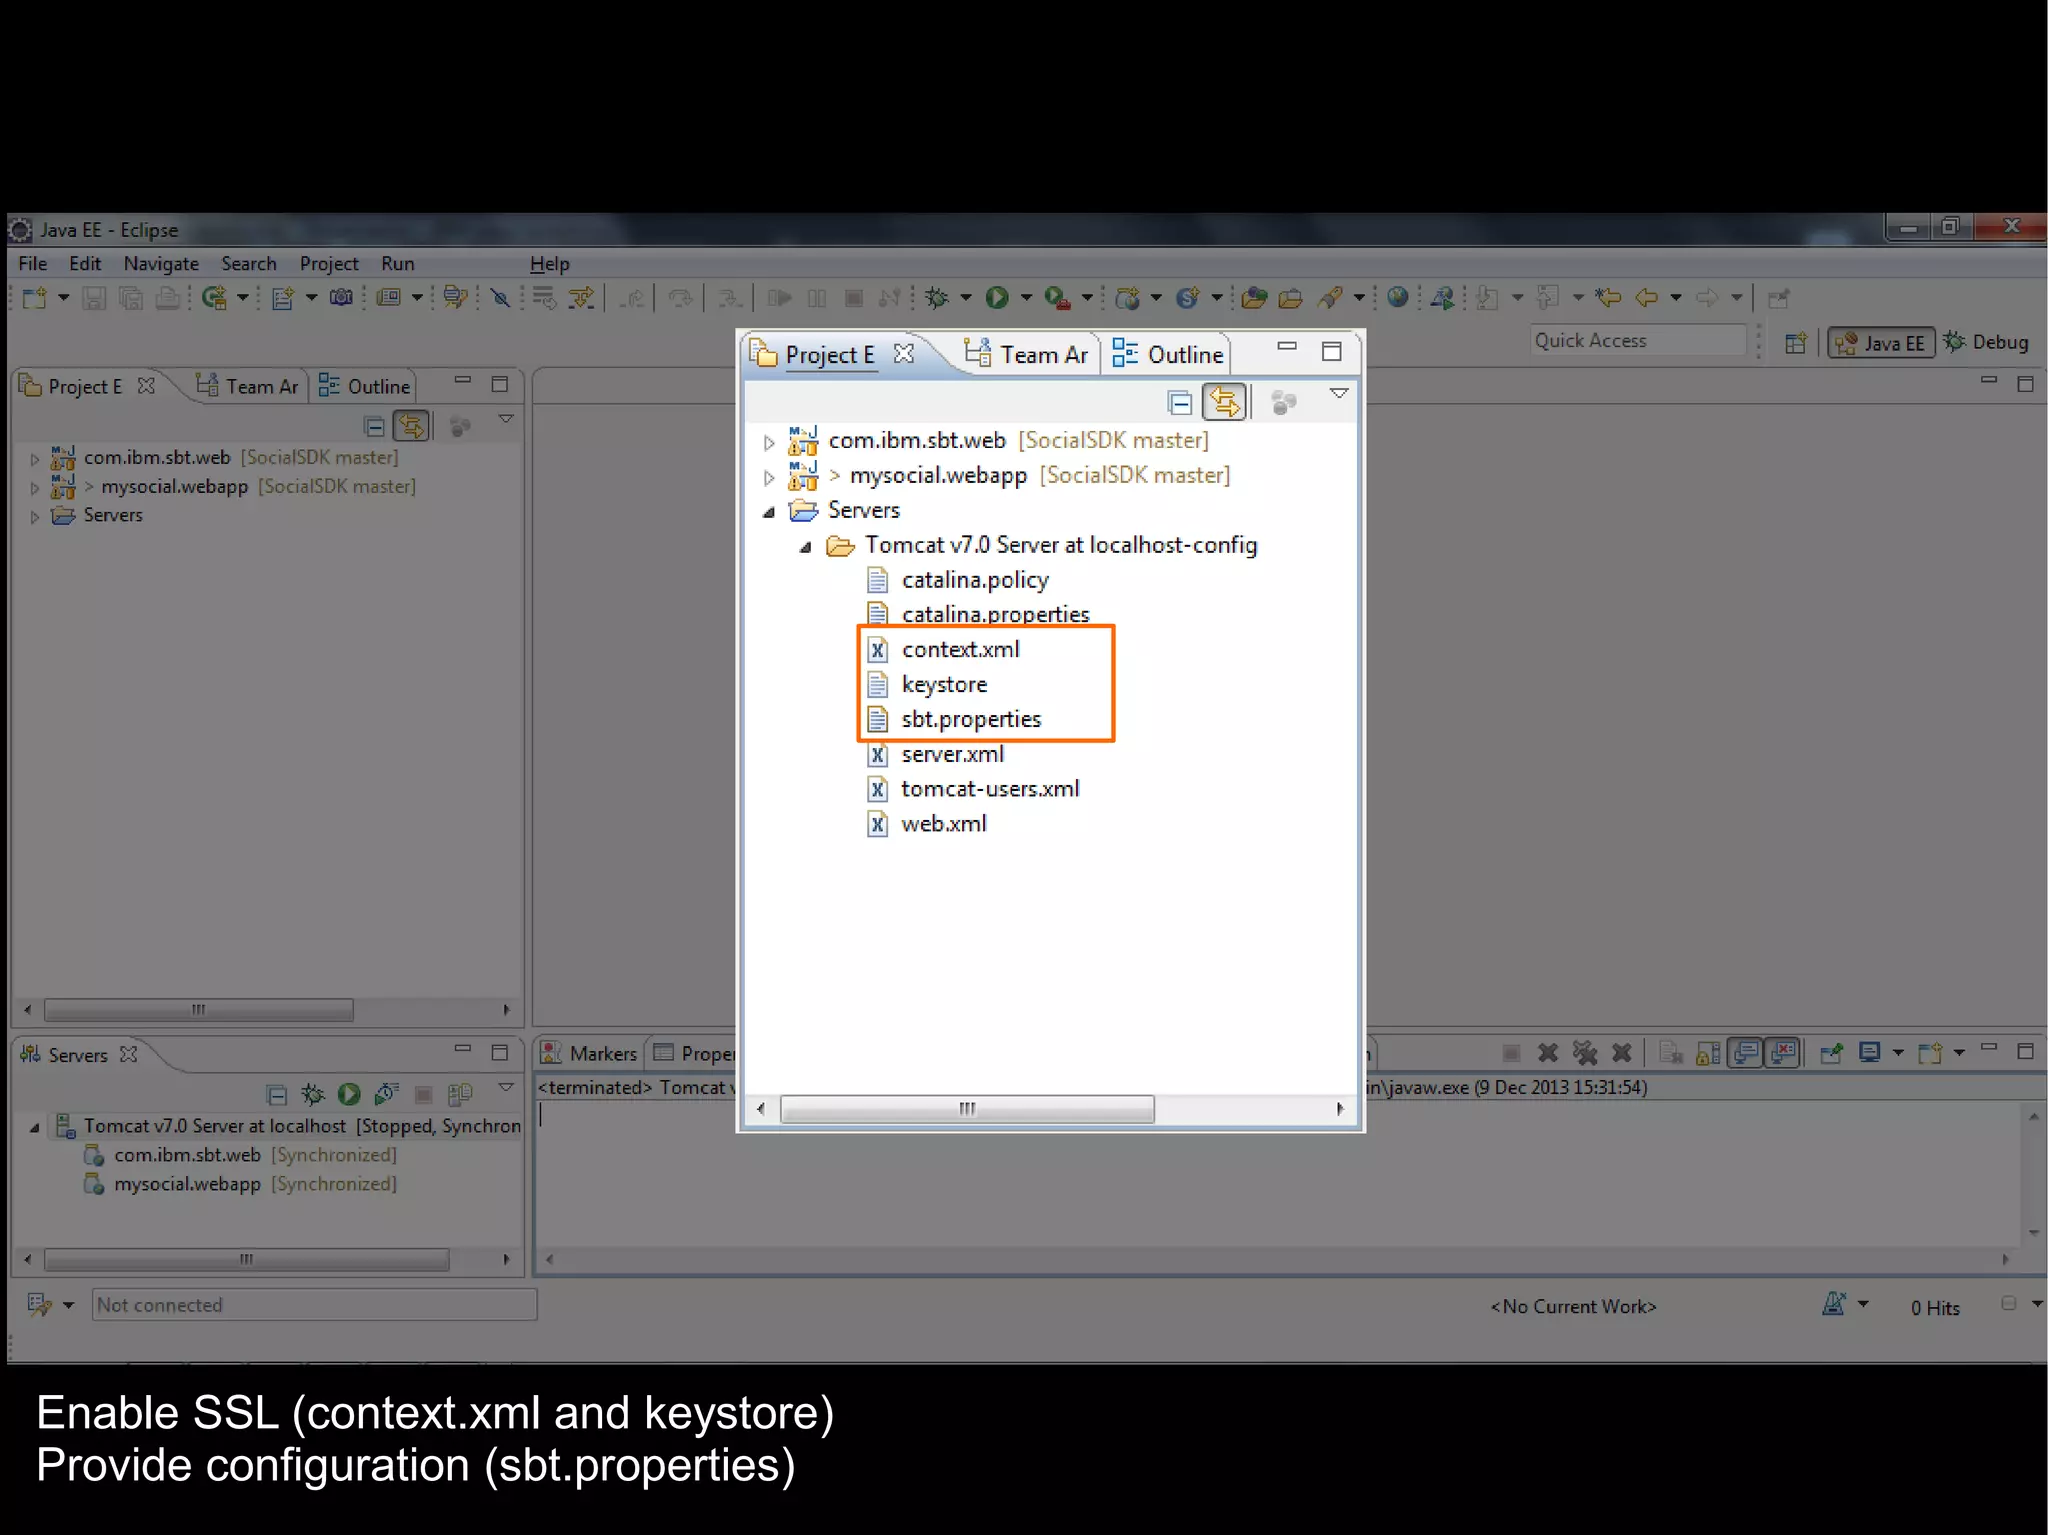This screenshot has width=2048, height=1535.
Task: Switch to the Outline tab in the enlarged panel
Action: click(1168, 355)
